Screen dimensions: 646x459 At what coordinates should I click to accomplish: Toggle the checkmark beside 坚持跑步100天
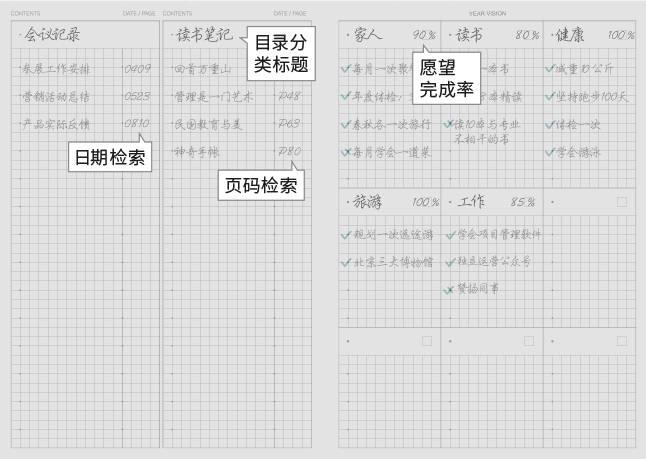click(550, 96)
